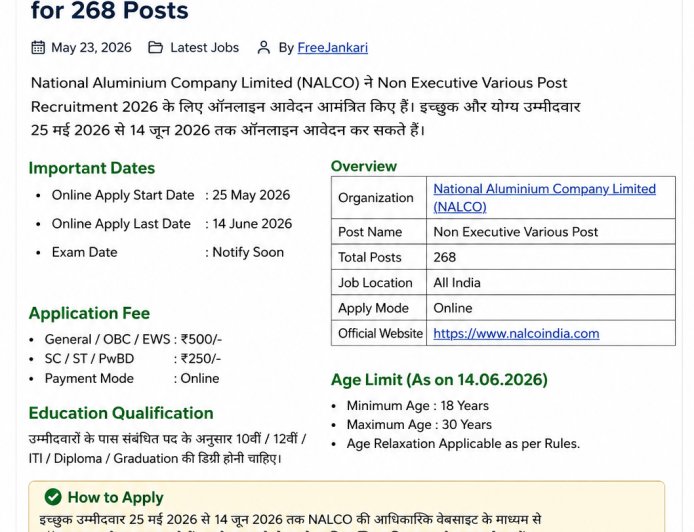Image resolution: width=694 pixels, height=532 pixels.
Task: Click the post date May 23, 2026
Action: 91,47
